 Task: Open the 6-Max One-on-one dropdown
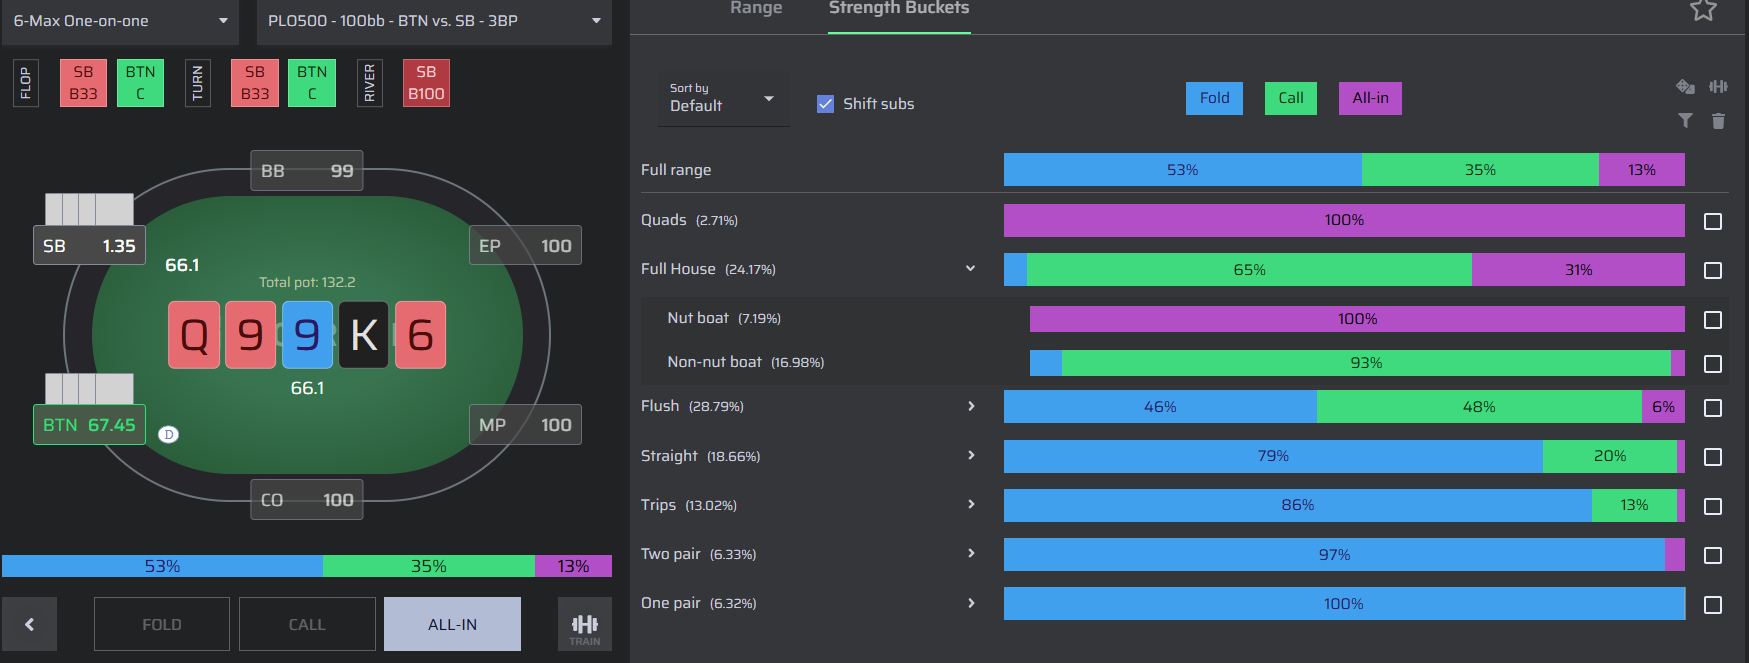pos(121,21)
